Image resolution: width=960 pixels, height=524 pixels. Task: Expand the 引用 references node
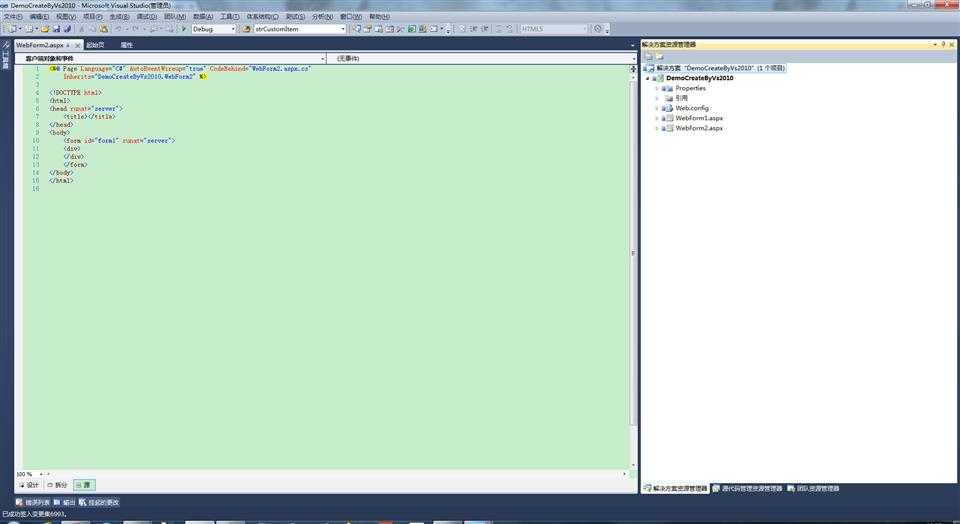coord(657,98)
